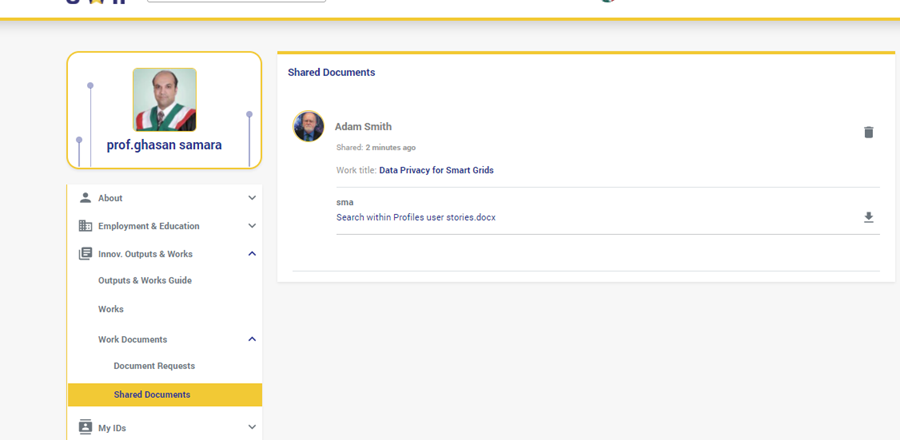The width and height of the screenshot is (900, 440).
Task: Click the Employment & Education building icon
Action: [85, 226]
